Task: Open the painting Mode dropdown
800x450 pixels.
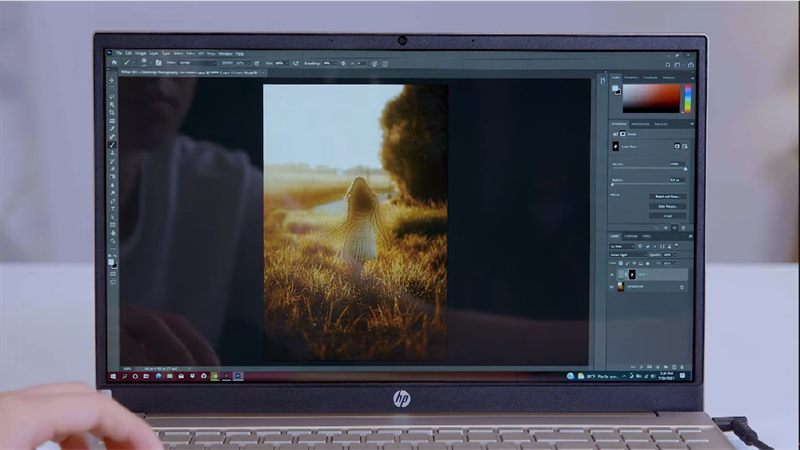Action: coord(197,63)
